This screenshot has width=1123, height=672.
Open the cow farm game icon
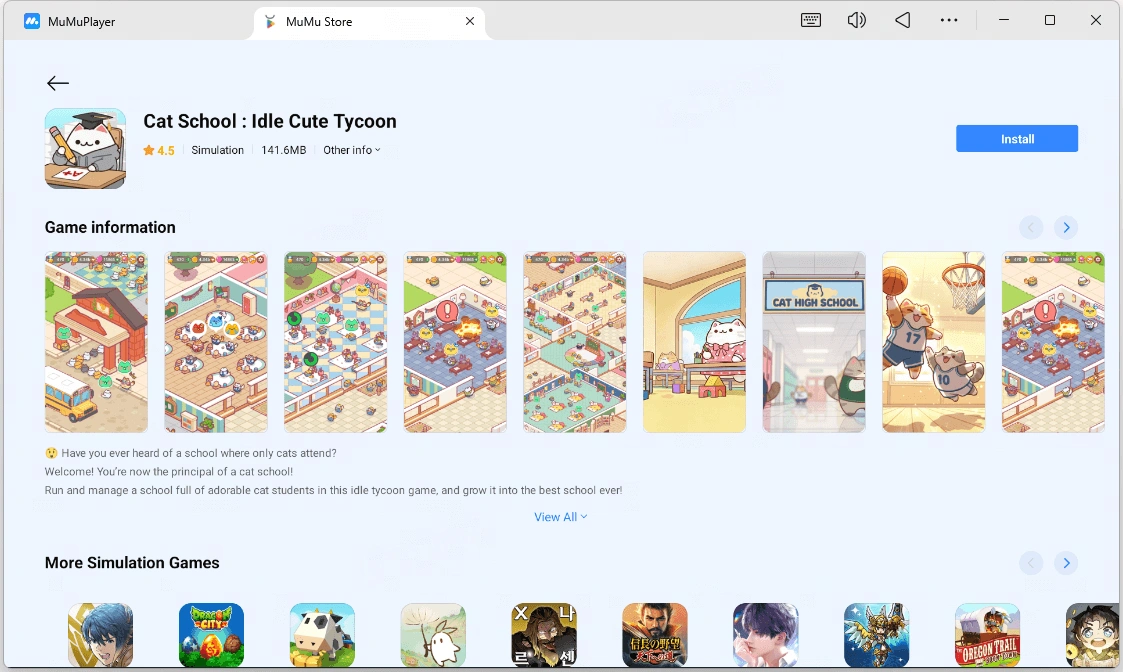point(322,635)
